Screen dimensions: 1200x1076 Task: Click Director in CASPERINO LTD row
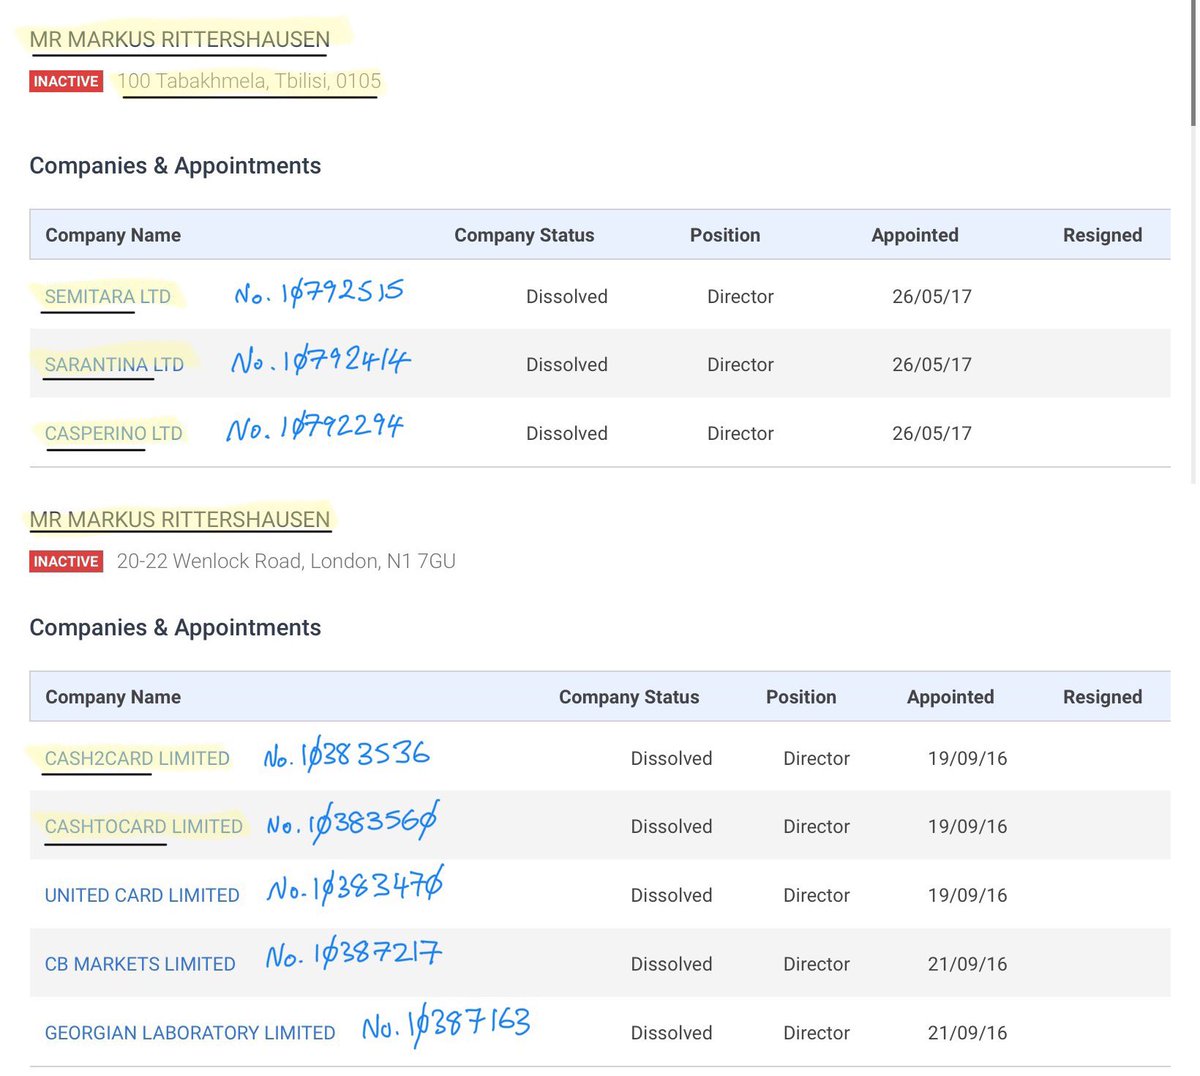(740, 434)
